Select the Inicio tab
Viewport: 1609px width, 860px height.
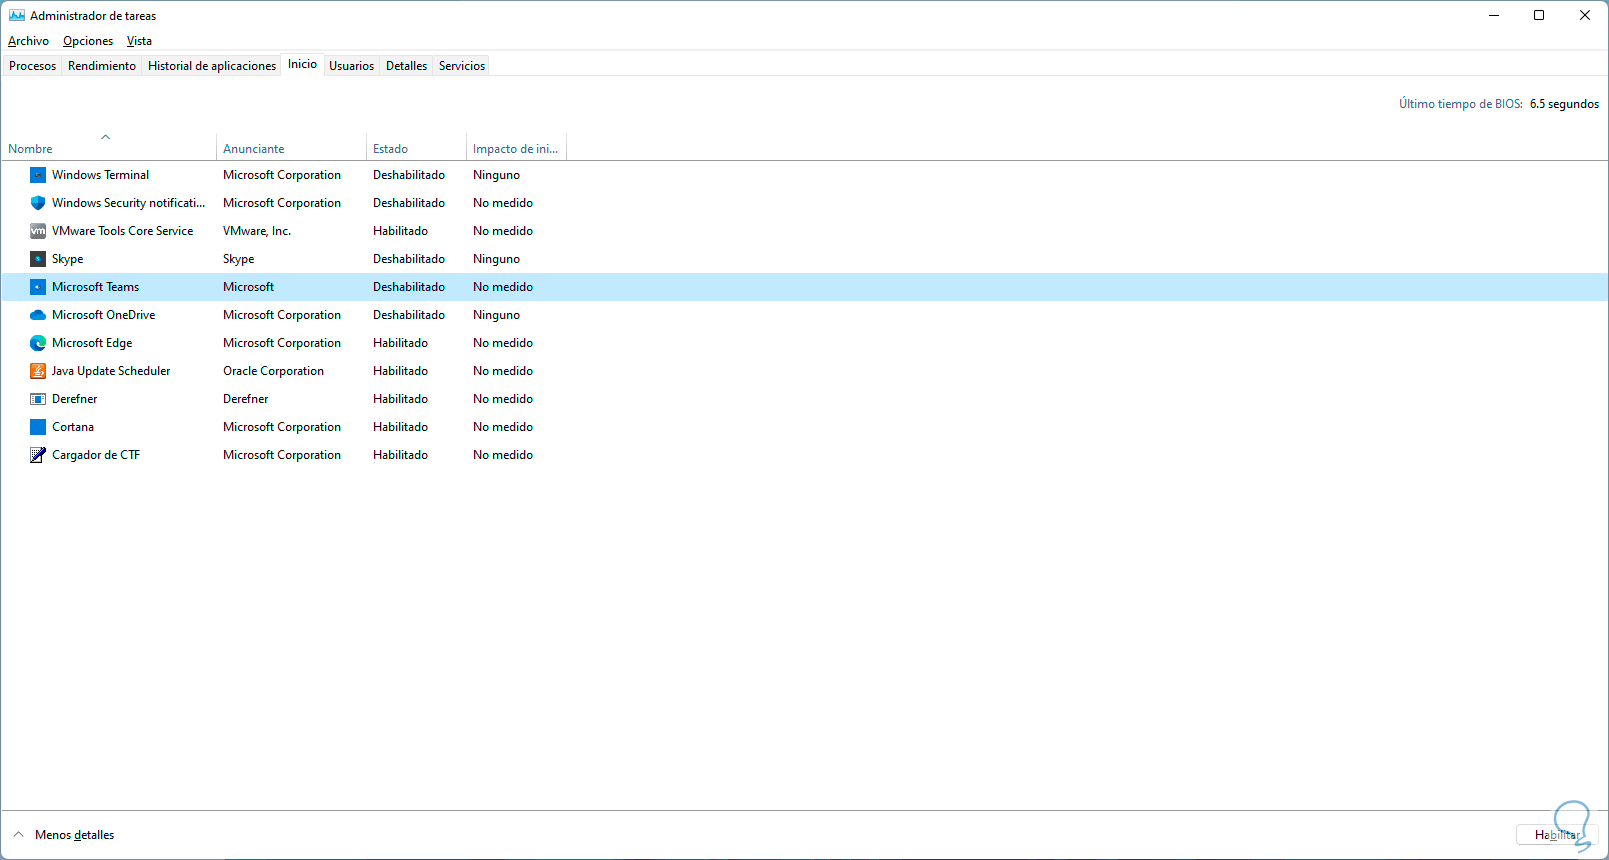coord(303,64)
